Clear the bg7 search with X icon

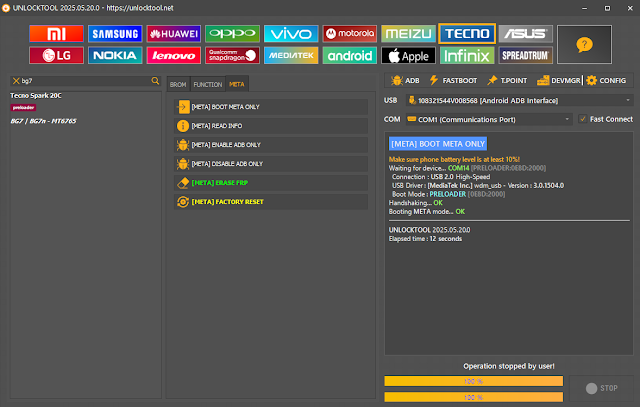(x=16, y=81)
